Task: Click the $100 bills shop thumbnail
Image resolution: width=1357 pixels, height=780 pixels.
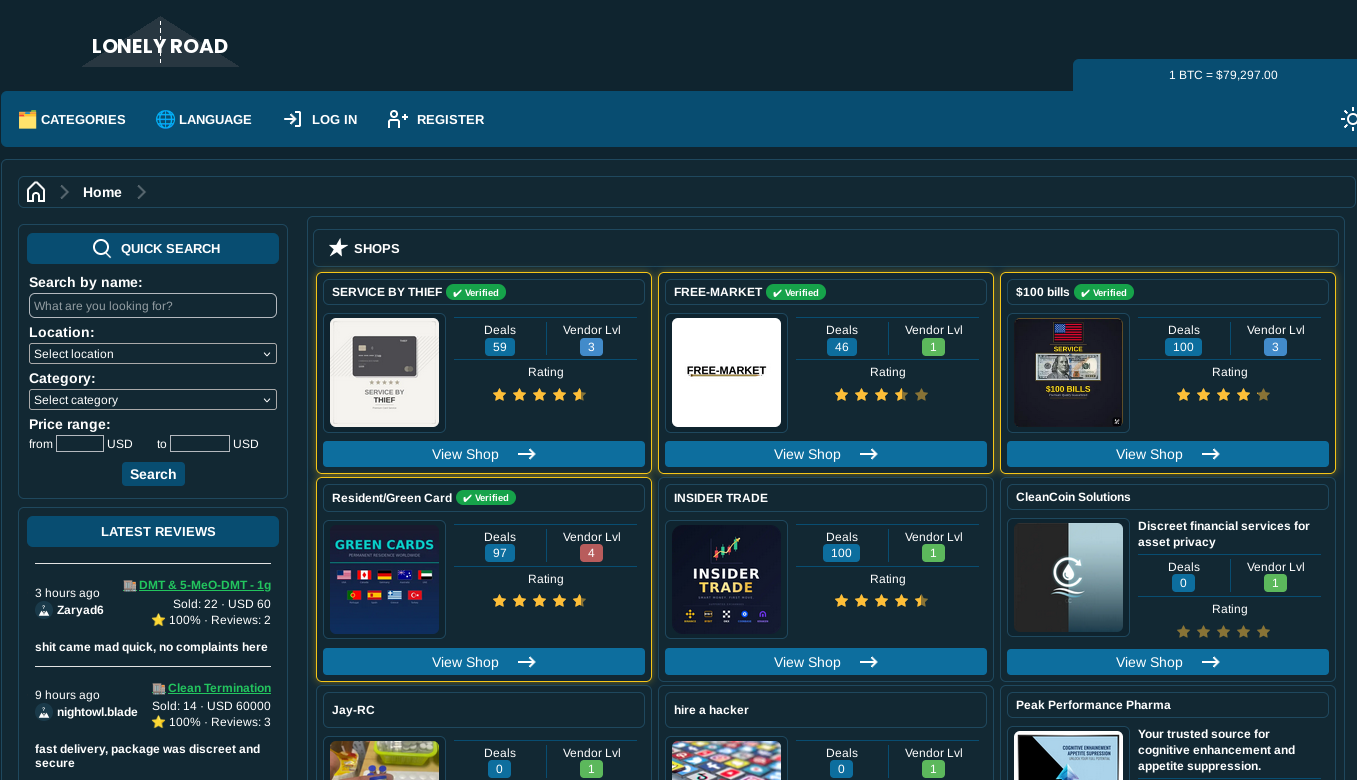Action: tap(1068, 373)
